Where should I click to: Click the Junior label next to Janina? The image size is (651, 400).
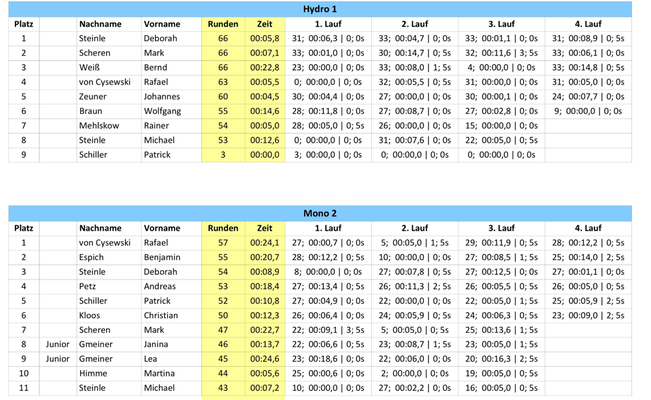point(58,344)
